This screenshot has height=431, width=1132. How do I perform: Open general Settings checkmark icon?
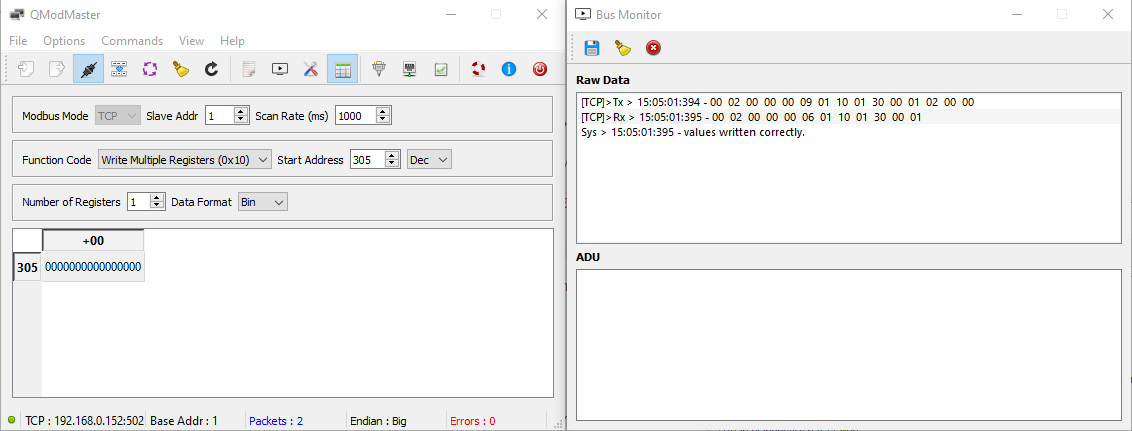point(441,69)
